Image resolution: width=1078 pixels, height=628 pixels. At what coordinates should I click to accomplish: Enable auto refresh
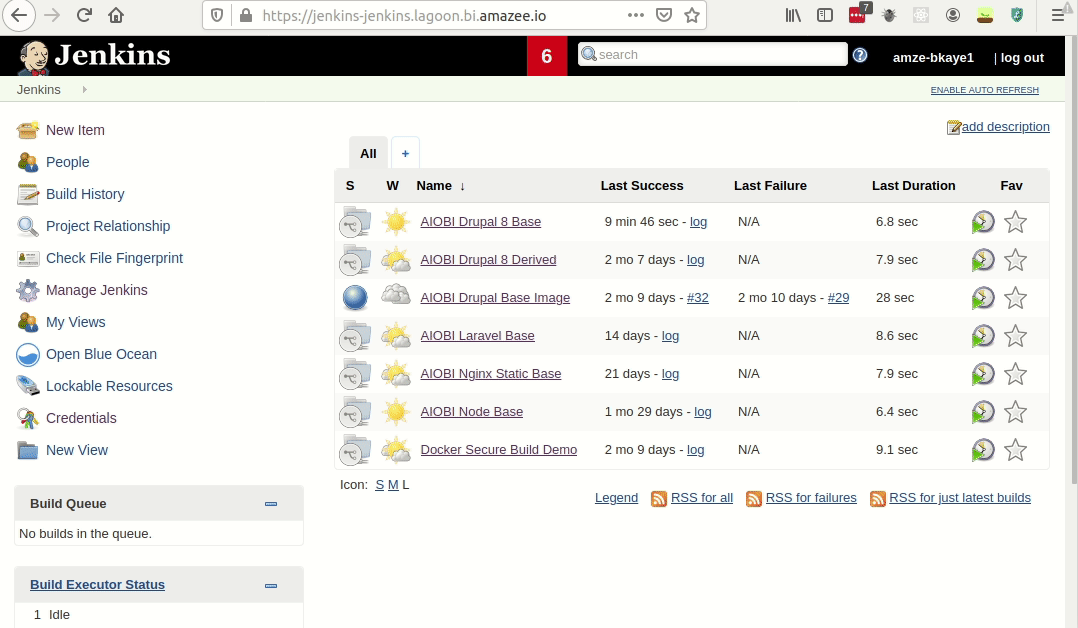[x=984, y=90]
